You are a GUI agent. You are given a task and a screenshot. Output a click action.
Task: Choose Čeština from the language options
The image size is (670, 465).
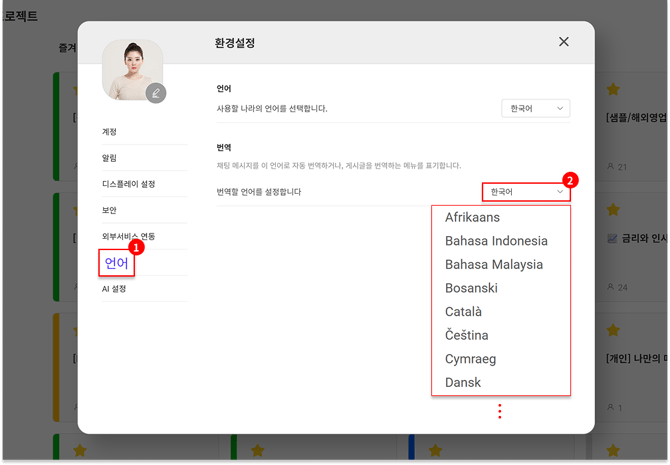pos(466,335)
